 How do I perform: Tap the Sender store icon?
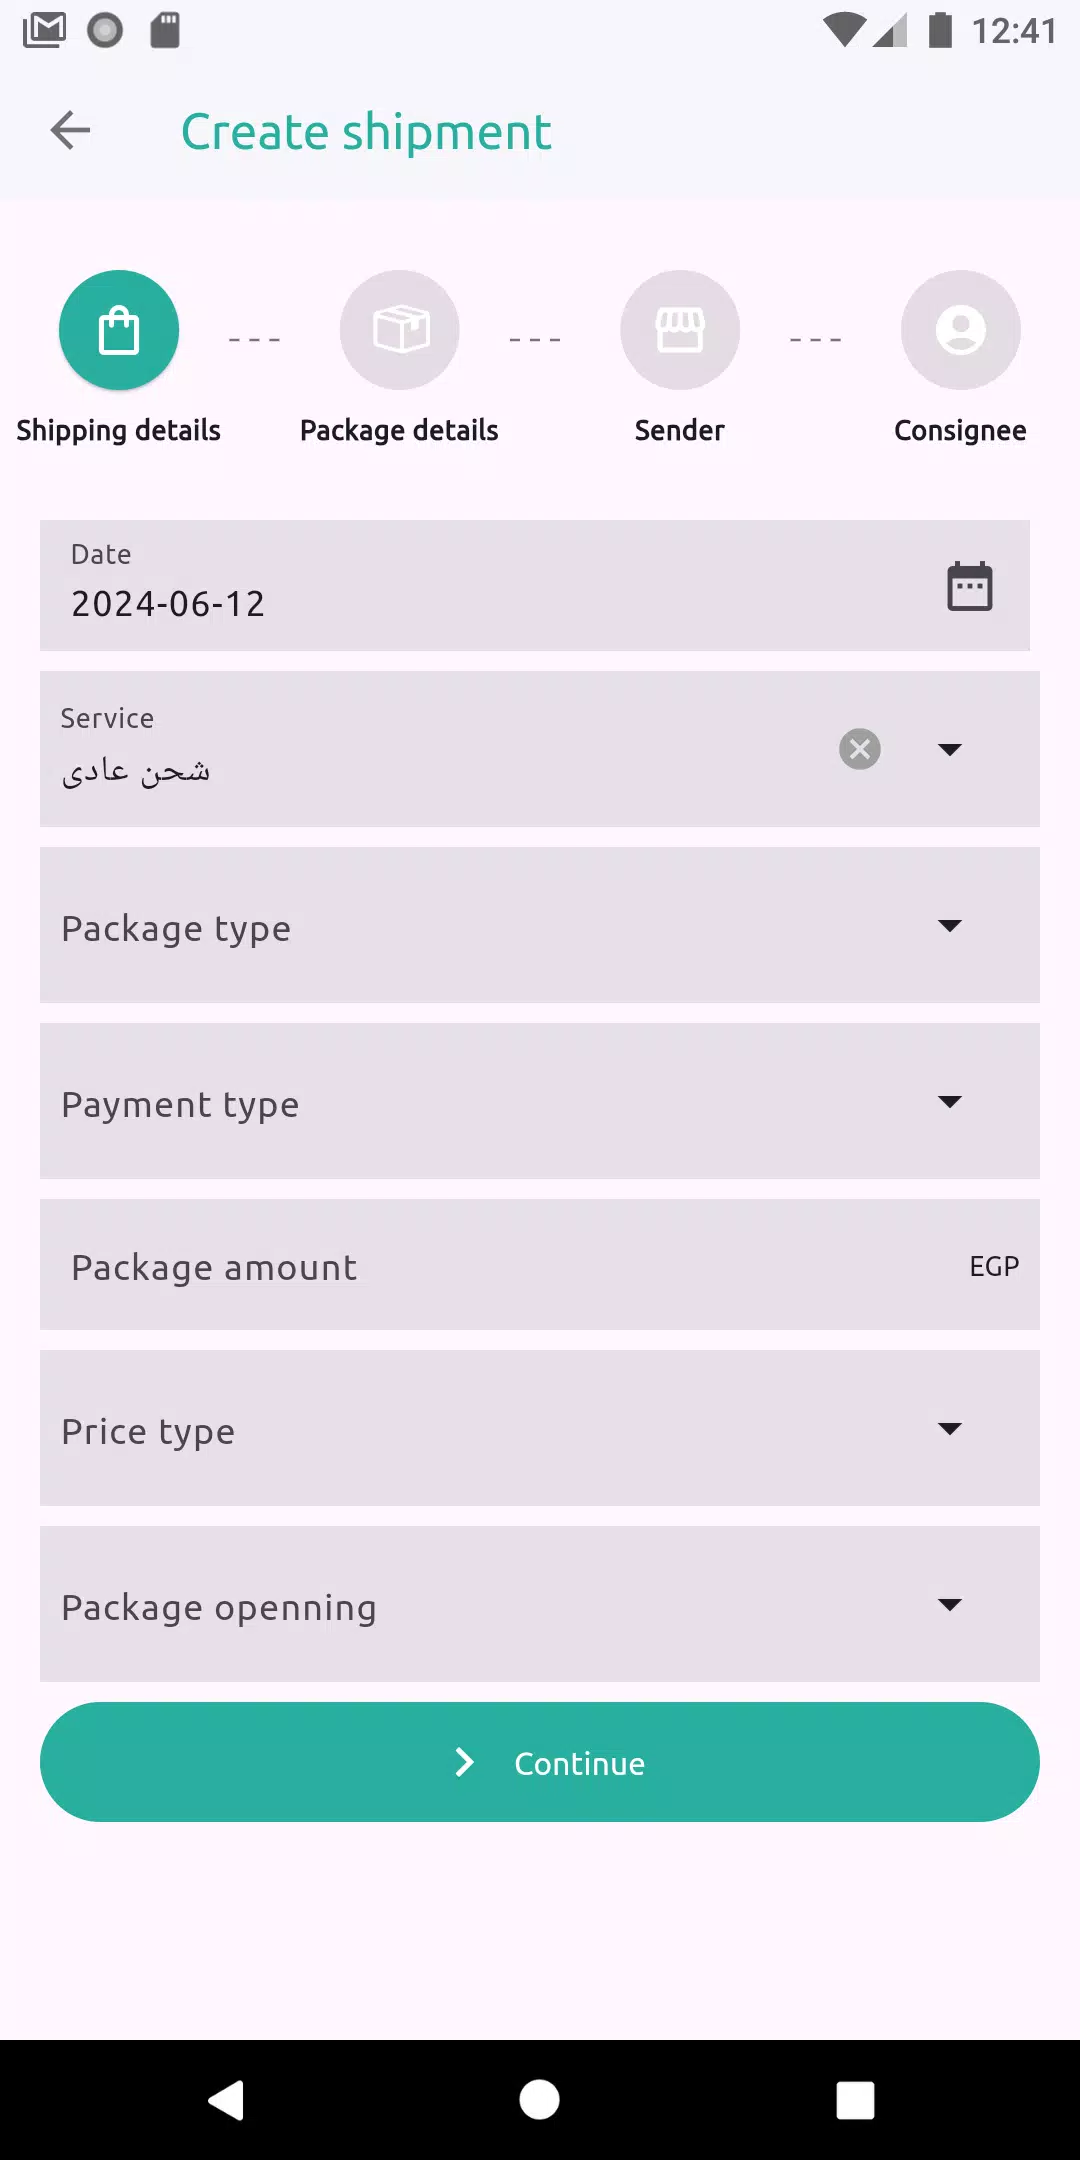tap(680, 330)
